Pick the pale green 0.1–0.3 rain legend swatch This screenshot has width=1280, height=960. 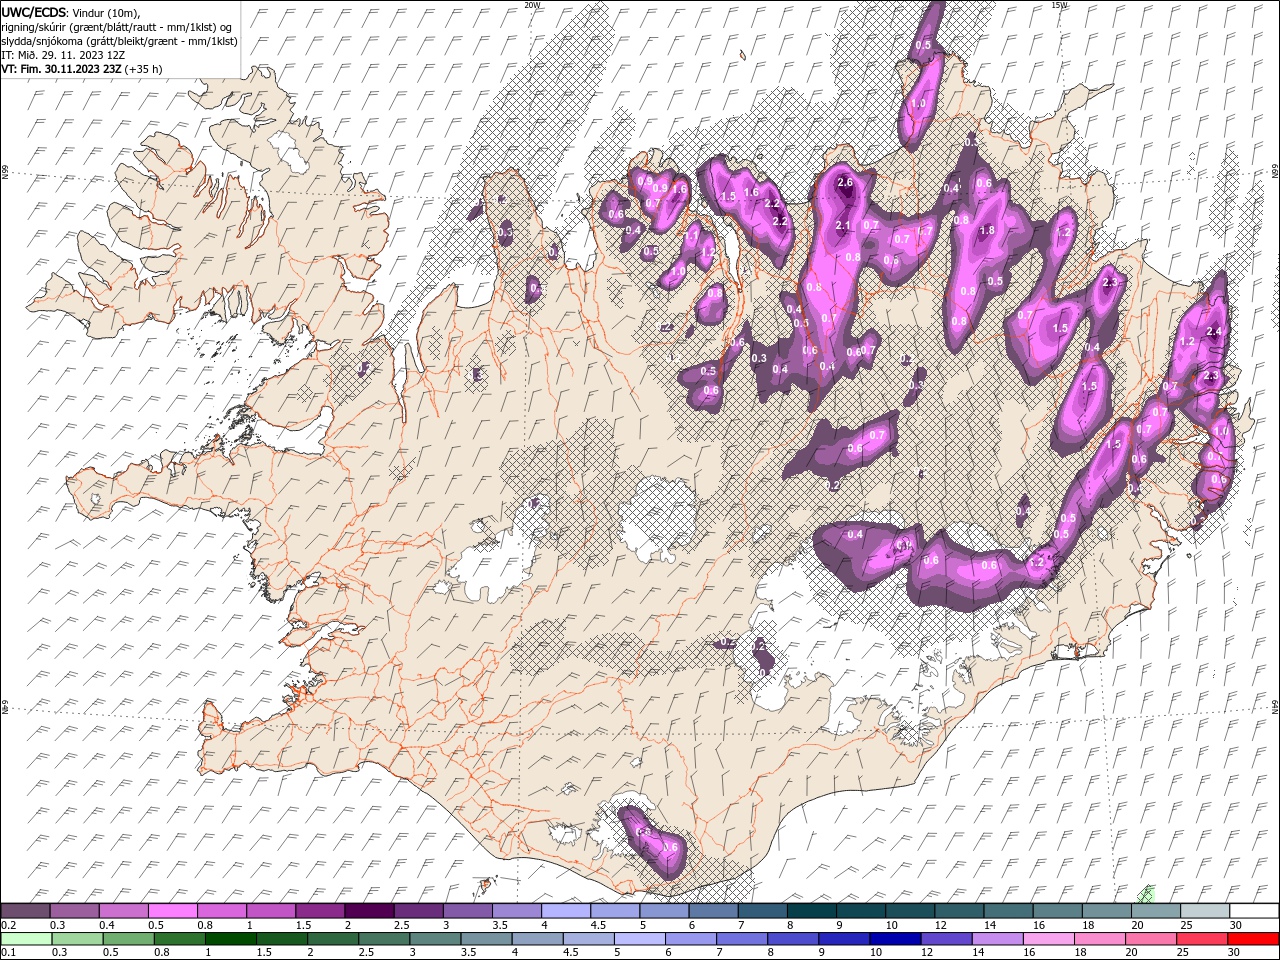pos(25,939)
